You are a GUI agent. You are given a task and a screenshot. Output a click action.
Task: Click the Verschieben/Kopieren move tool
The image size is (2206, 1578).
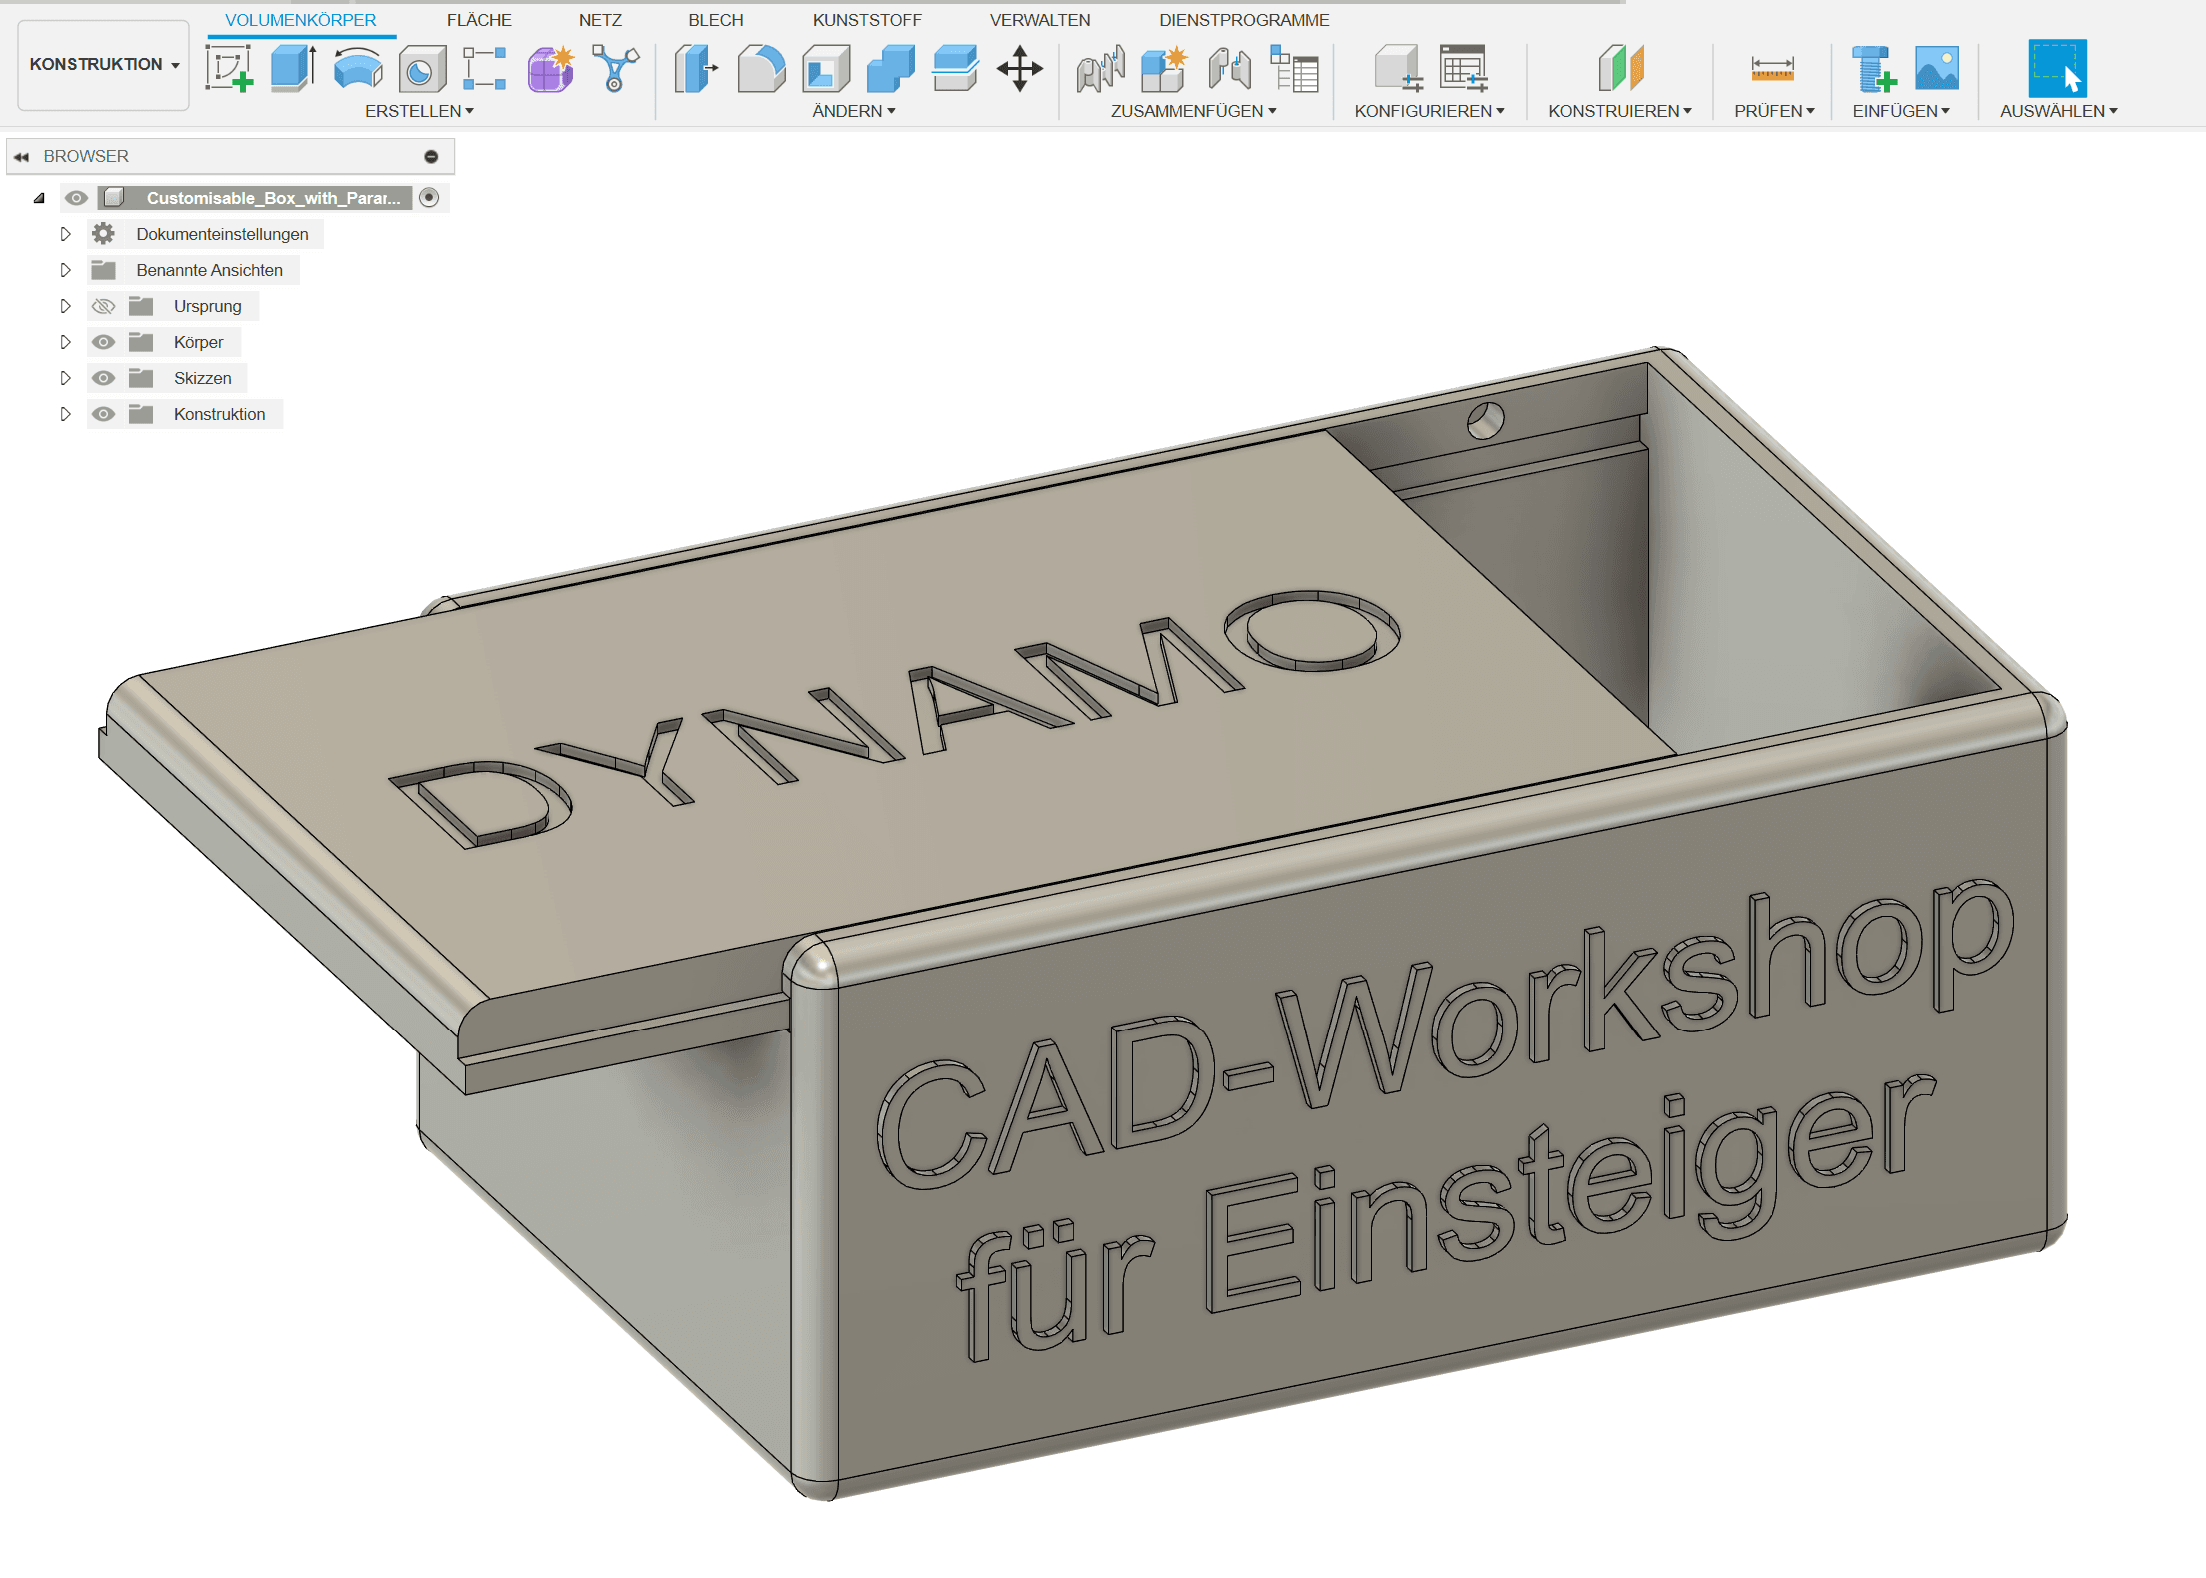[1019, 70]
